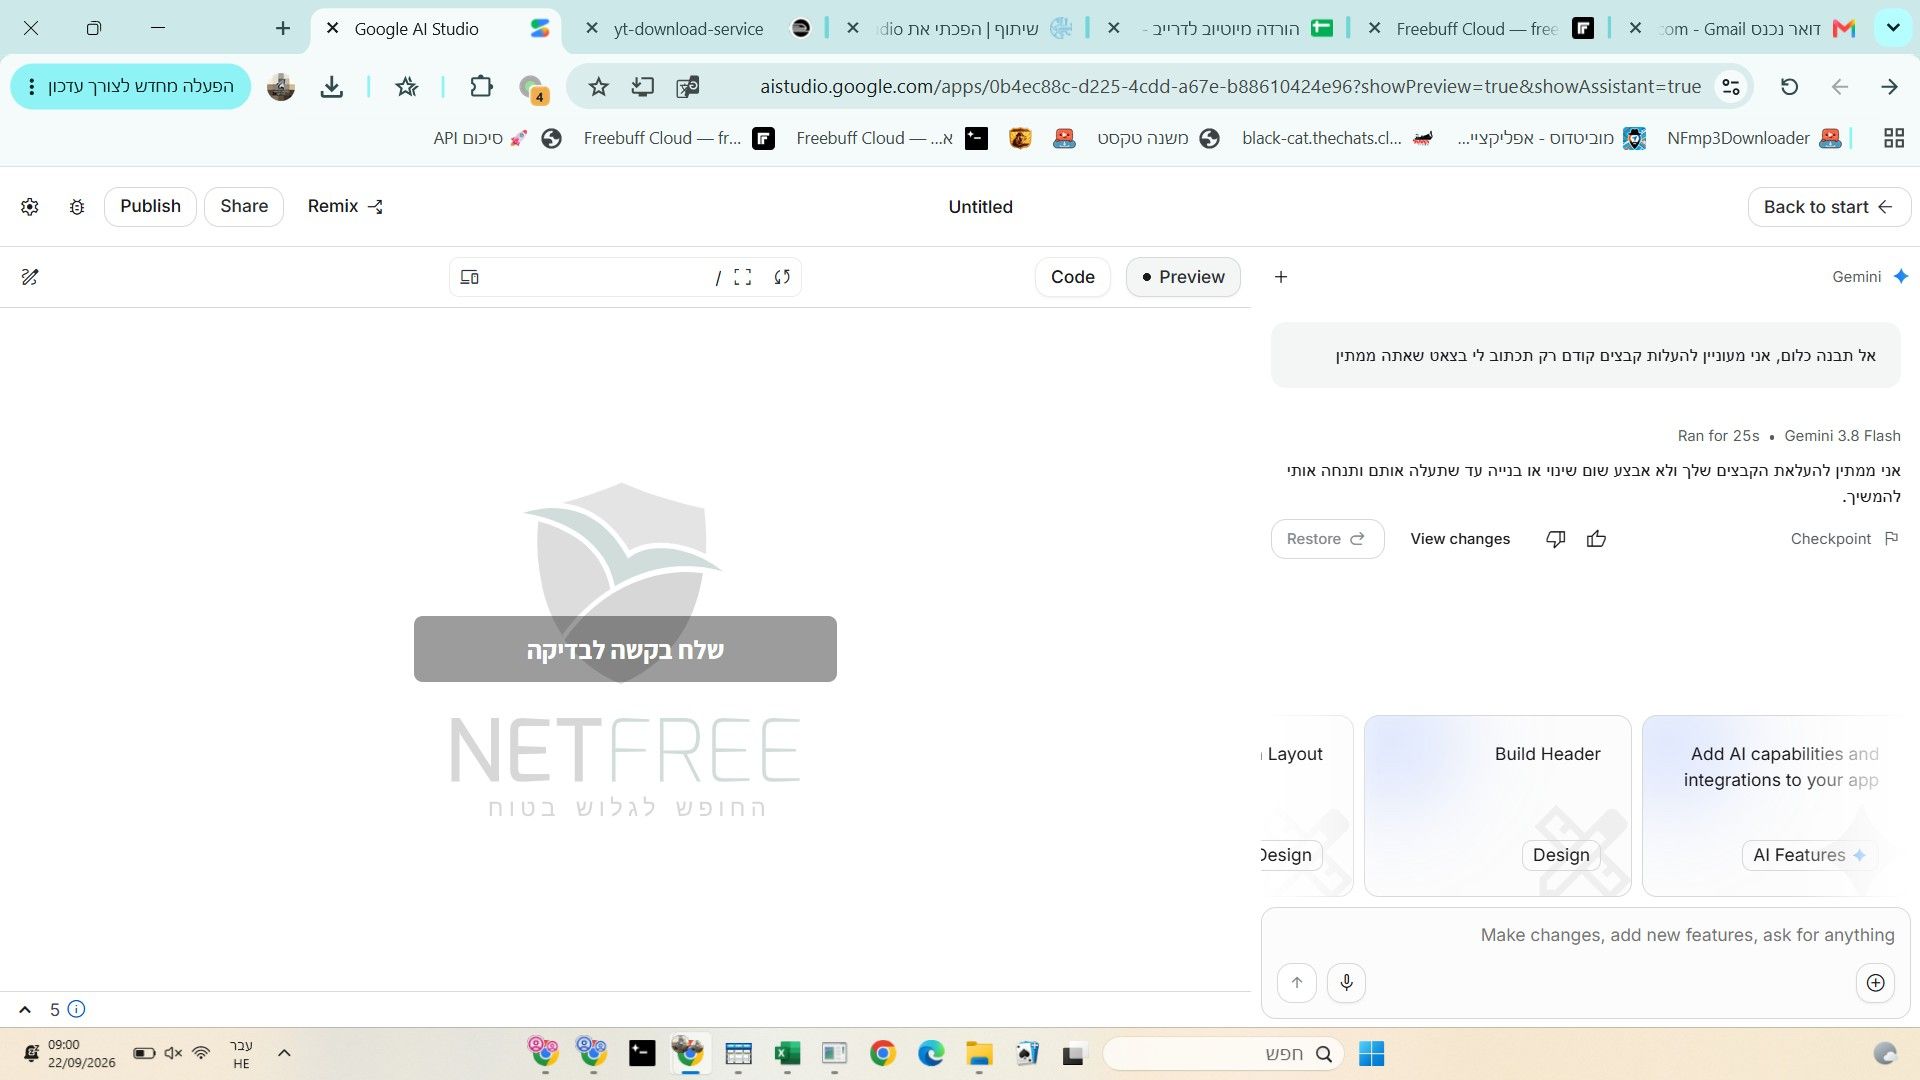1920x1080 pixels.
Task: Open the Chrome profile avatar
Action: (x=281, y=87)
